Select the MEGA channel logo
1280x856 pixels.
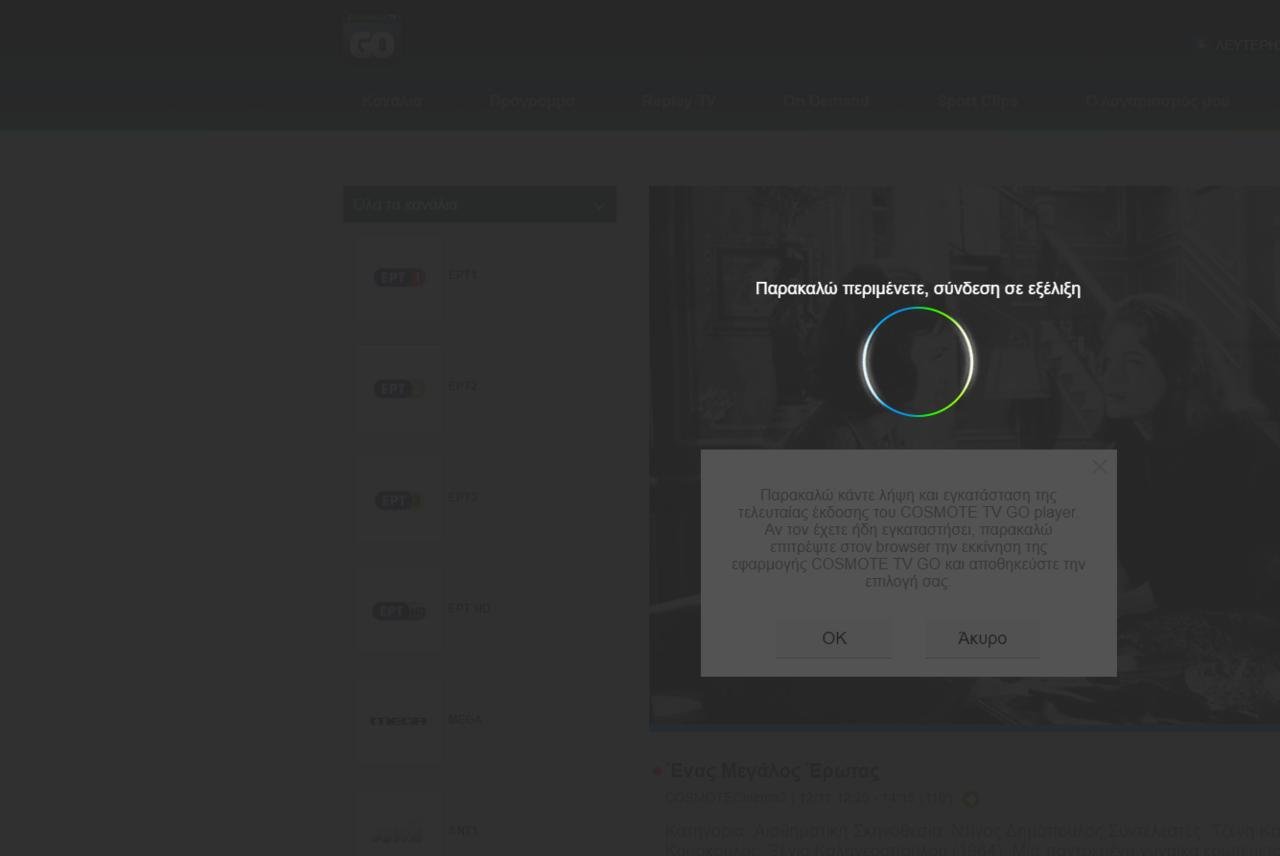(x=399, y=721)
